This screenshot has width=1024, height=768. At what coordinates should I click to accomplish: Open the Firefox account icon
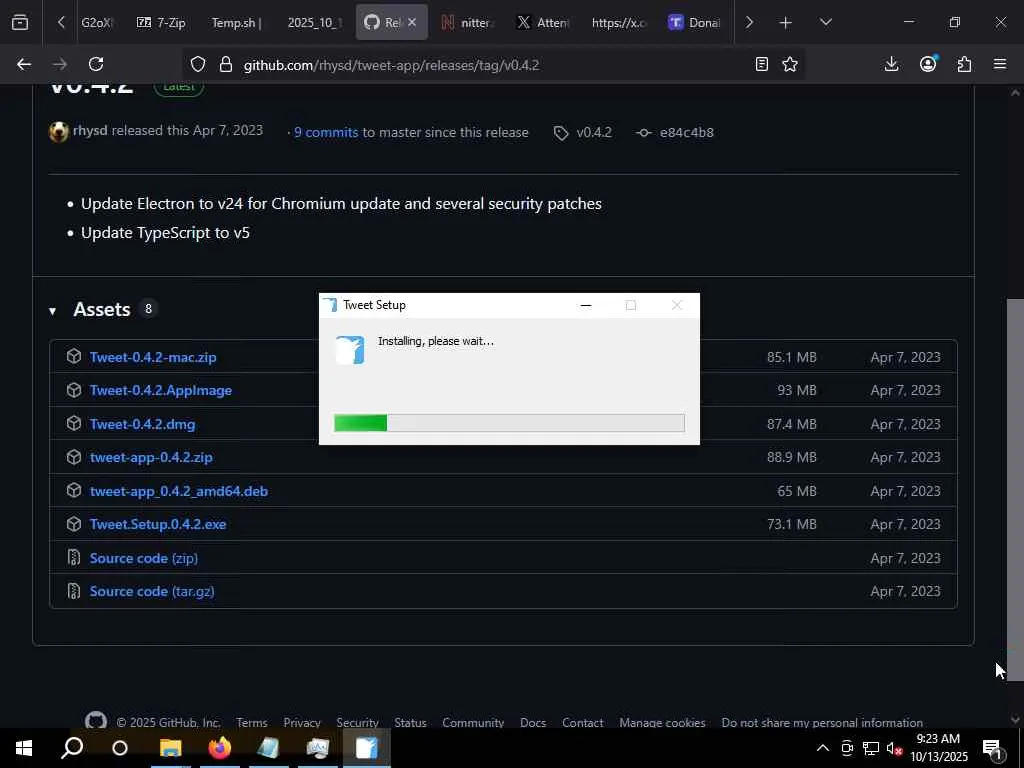pyautogui.click(x=928, y=64)
